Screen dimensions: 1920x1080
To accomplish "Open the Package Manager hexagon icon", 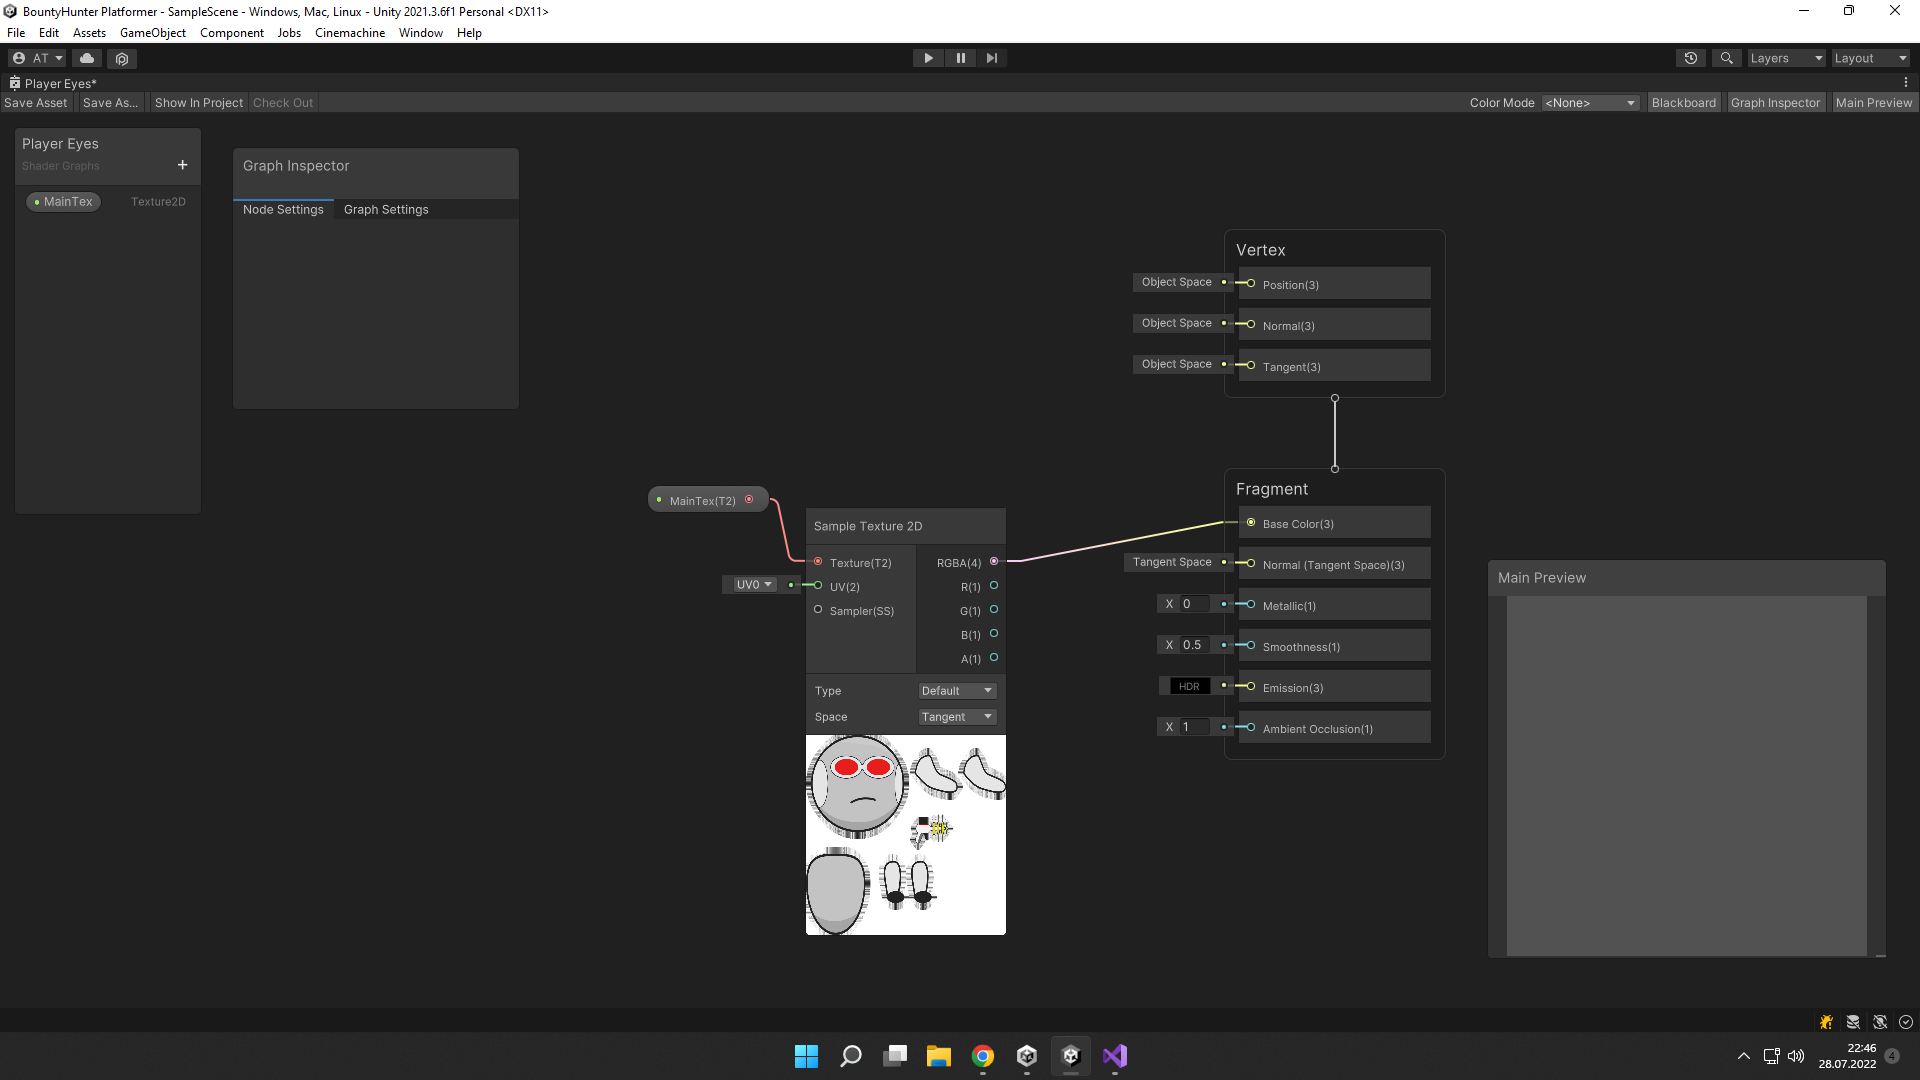I will pyautogui.click(x=121, y=58).
